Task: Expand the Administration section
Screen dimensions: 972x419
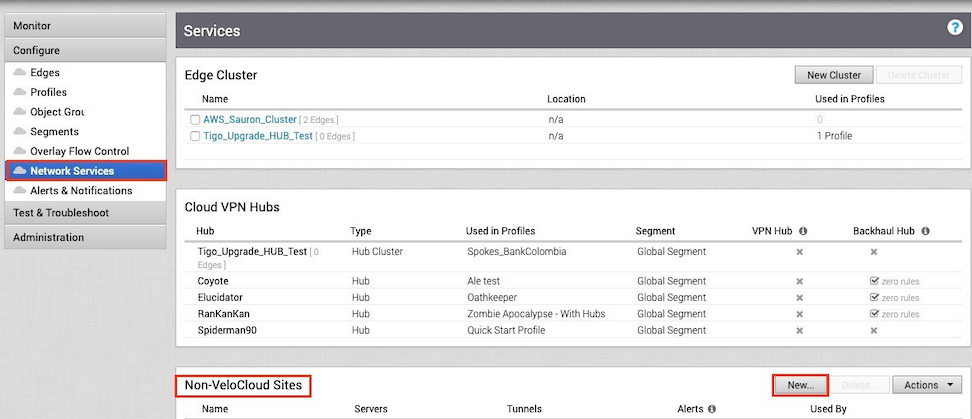Action: [83, 237]
